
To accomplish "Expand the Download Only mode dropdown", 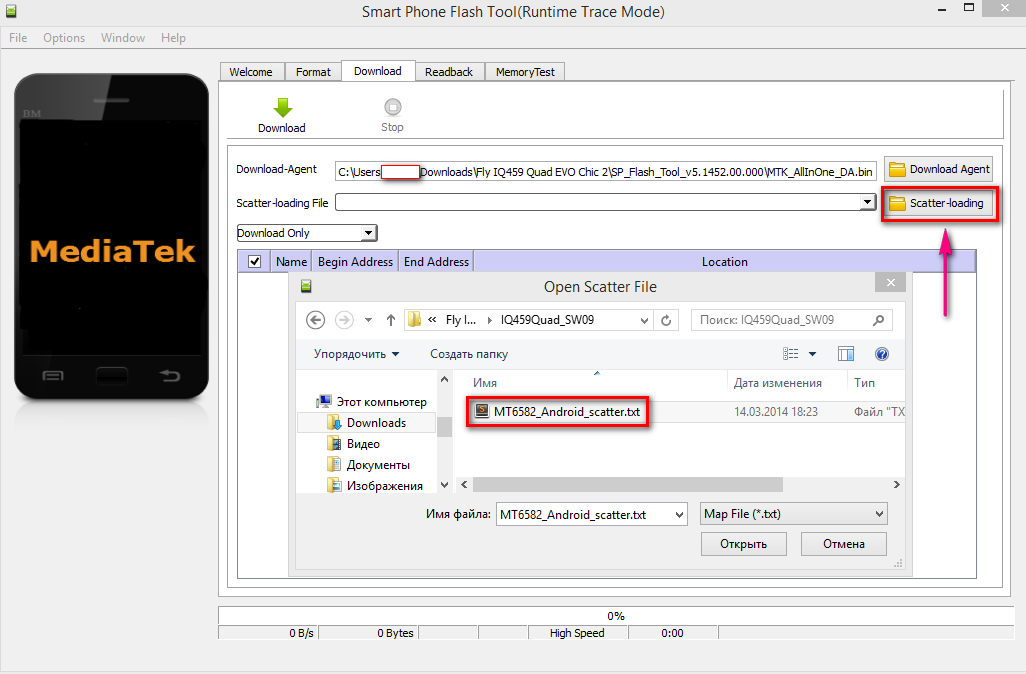I will pyautogui.click(x=369, y=233).
